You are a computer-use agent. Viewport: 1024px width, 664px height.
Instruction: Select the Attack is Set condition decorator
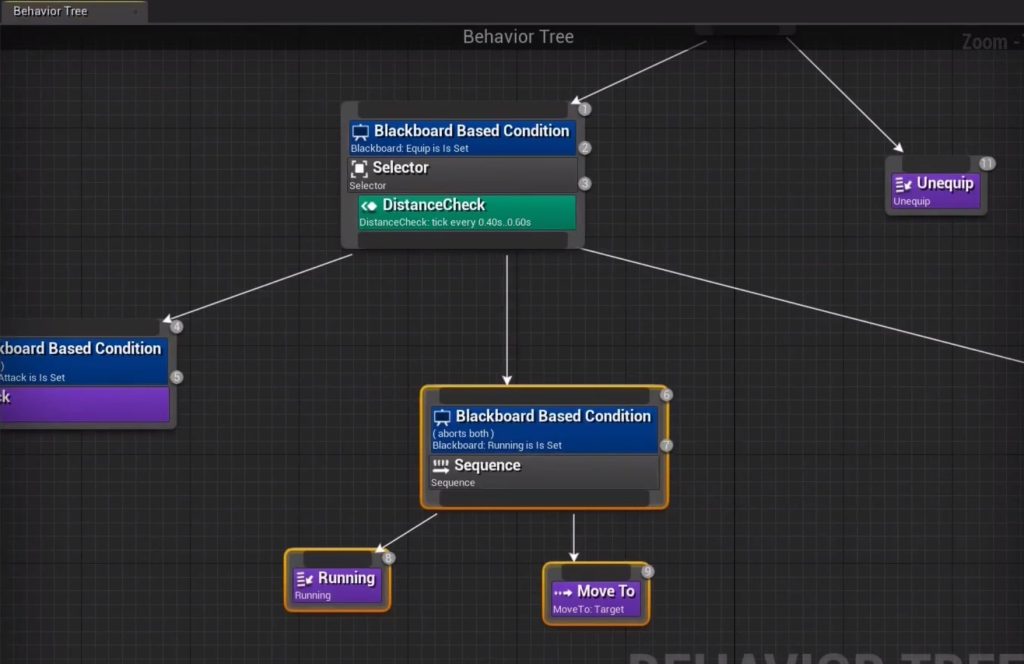click(x=84, y=360)
